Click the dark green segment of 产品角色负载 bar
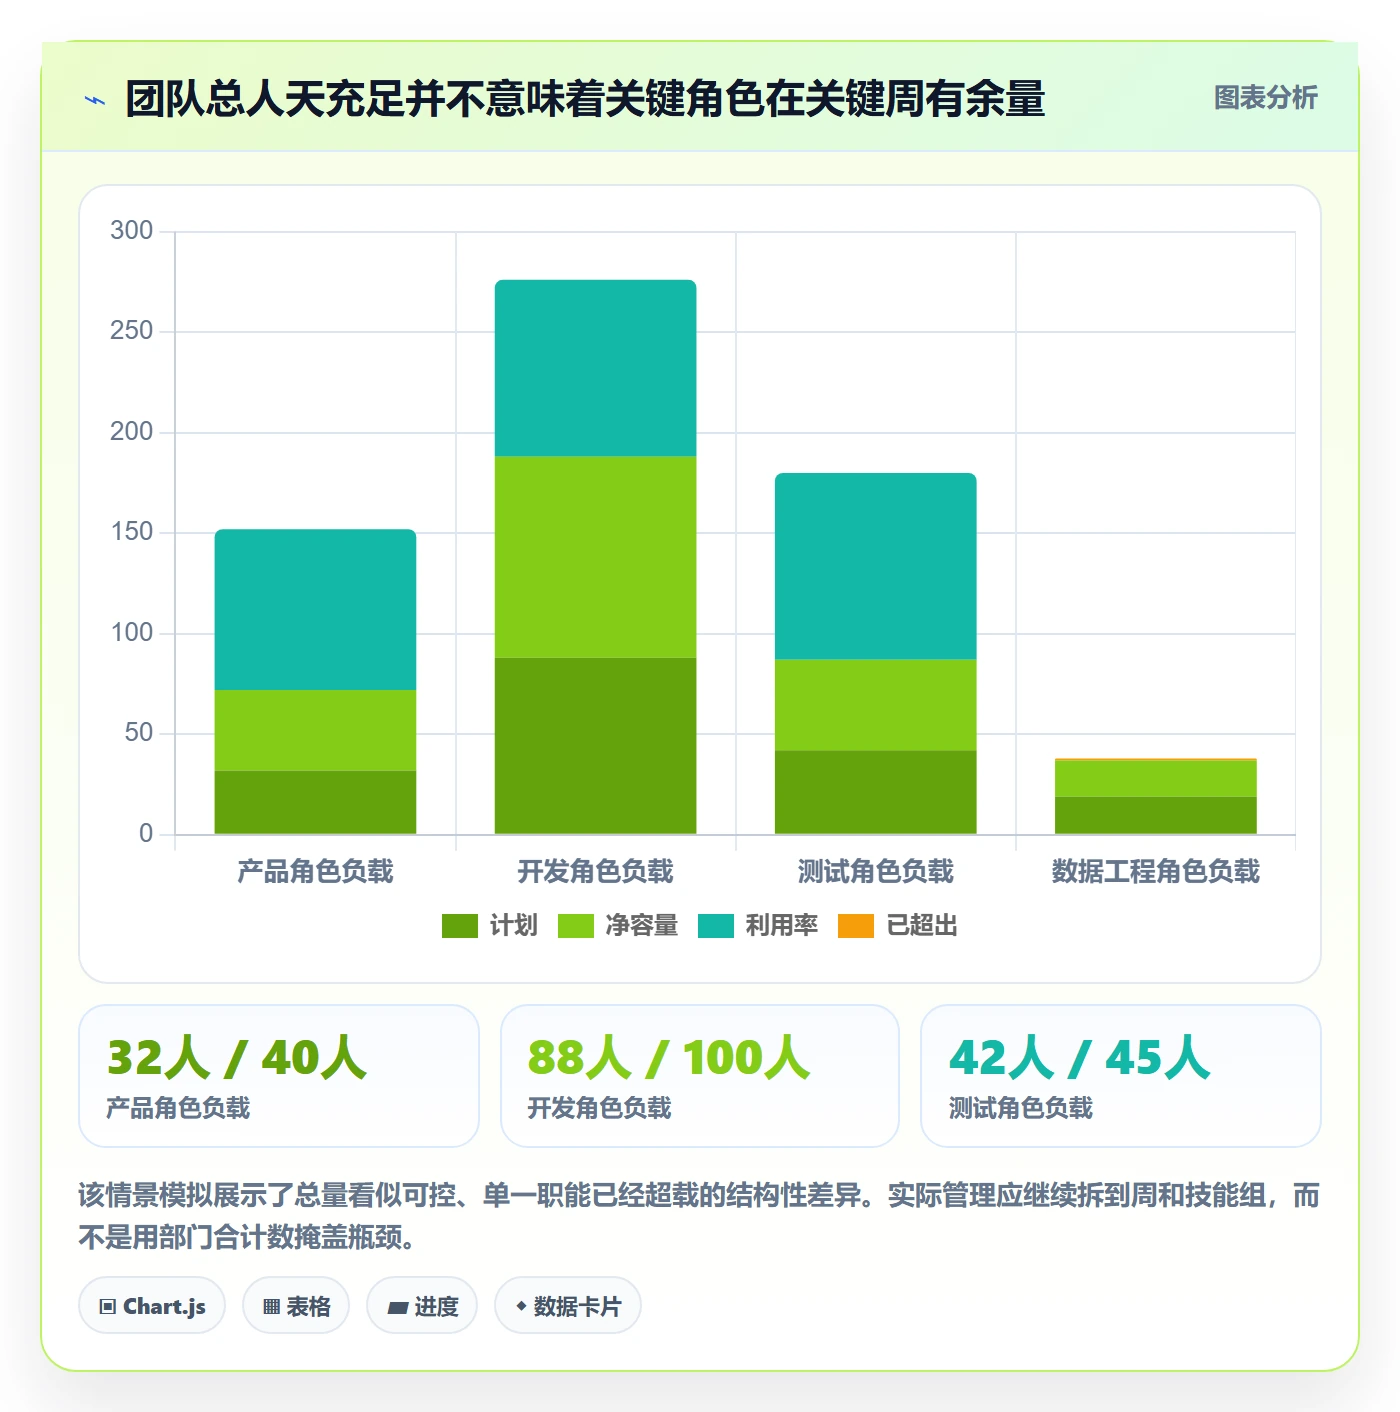Image resolution: width=1400 pixels, height=1412 pixels. [x=316, y=802]
